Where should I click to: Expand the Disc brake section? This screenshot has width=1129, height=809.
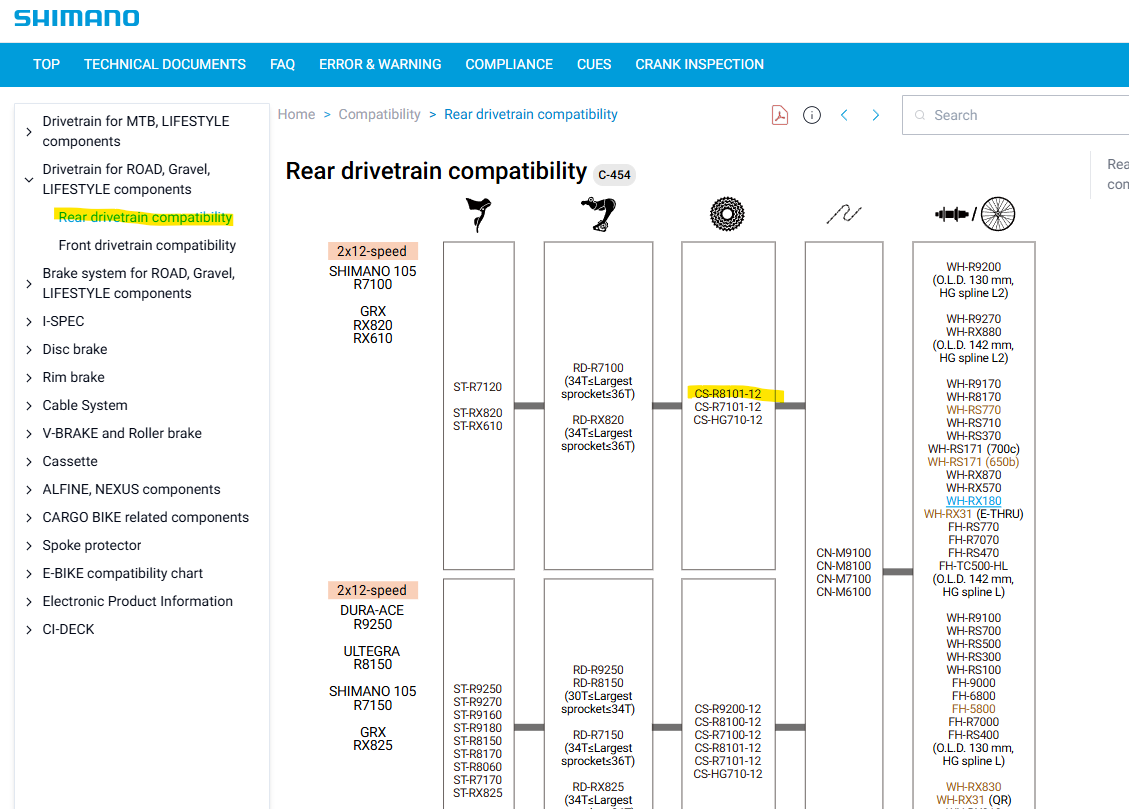click(x=29, y=350)
